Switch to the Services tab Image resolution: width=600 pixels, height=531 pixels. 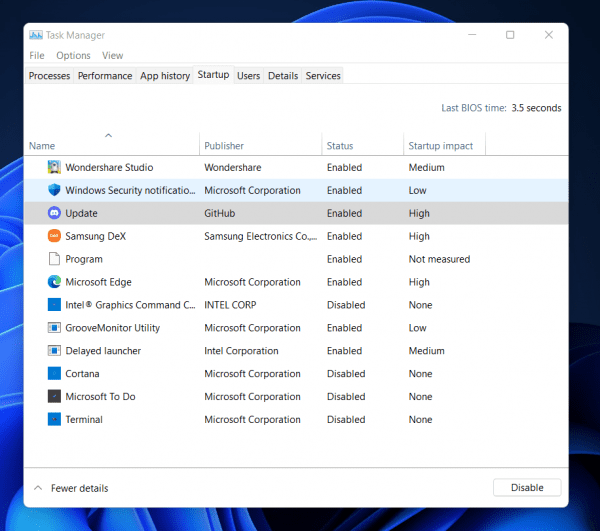[323, 76]
